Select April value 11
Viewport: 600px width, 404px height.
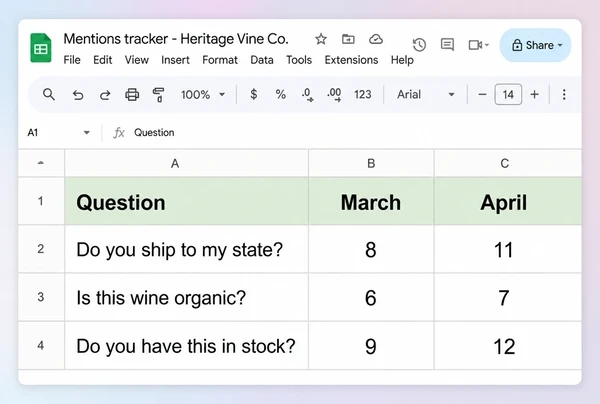pos(508,249)
